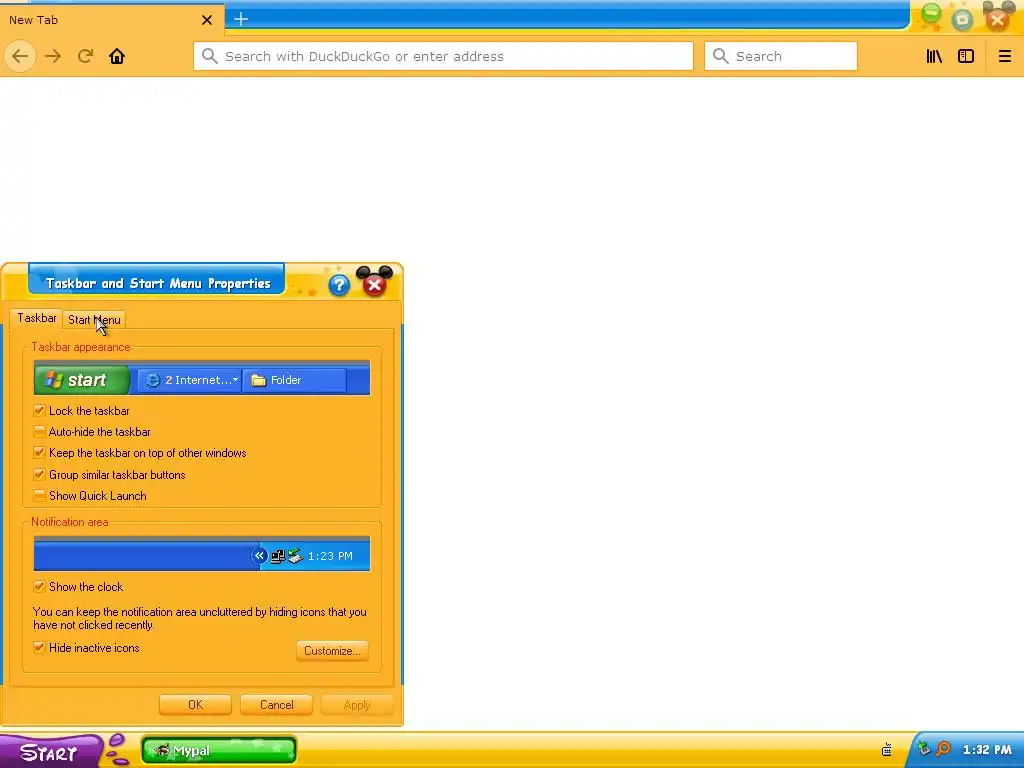Focus the DuckDuckGo address bar
The image size is (1024, 768).
[443, 56]
